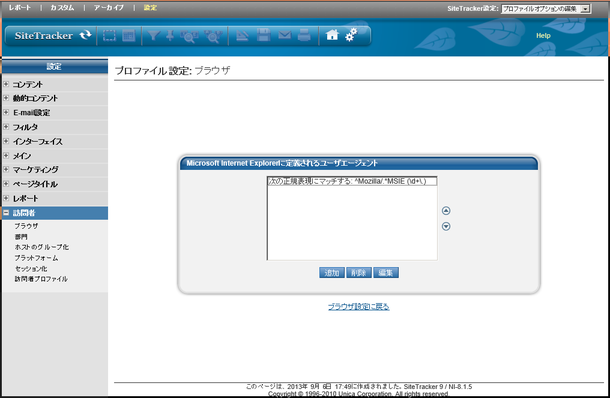
Task: Move selected user agent up
Action: (446, 211)
